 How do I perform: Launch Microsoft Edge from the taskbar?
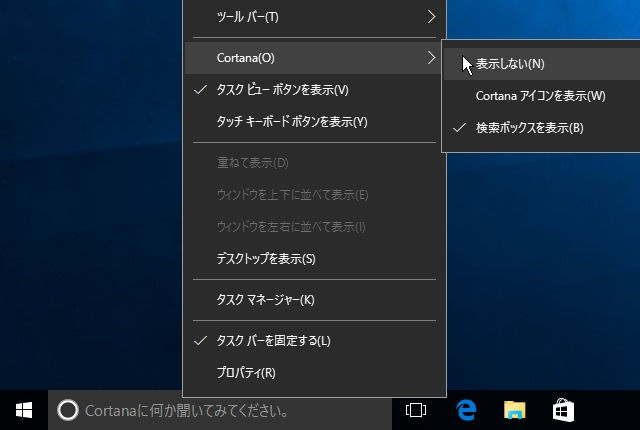click(466, 410)
